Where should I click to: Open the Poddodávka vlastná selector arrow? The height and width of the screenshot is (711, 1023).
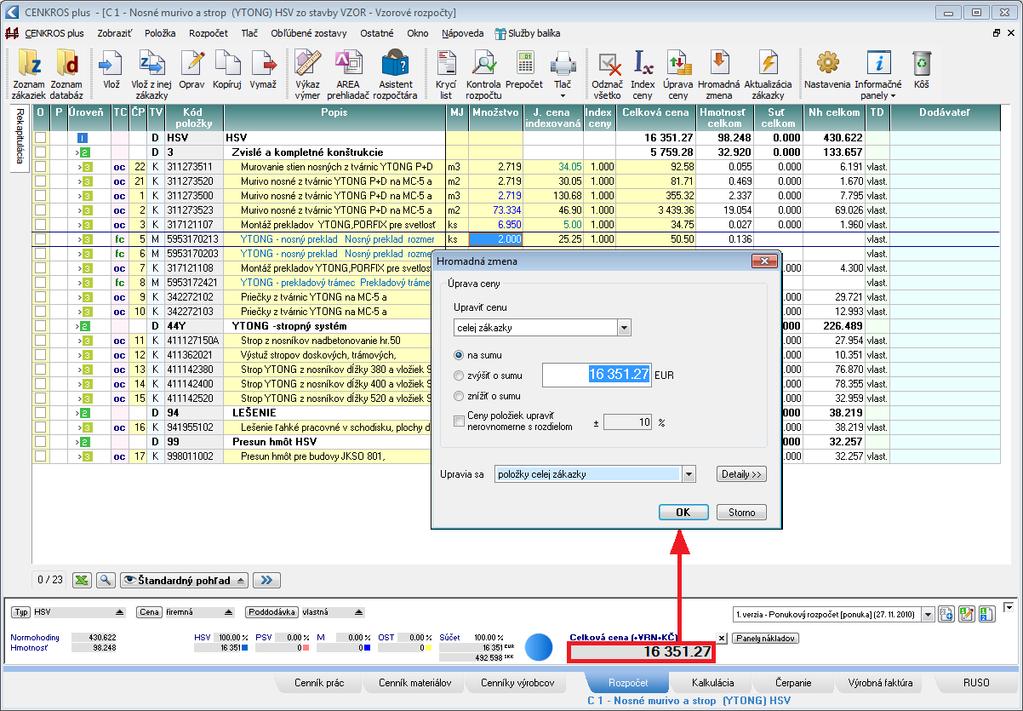359,613
